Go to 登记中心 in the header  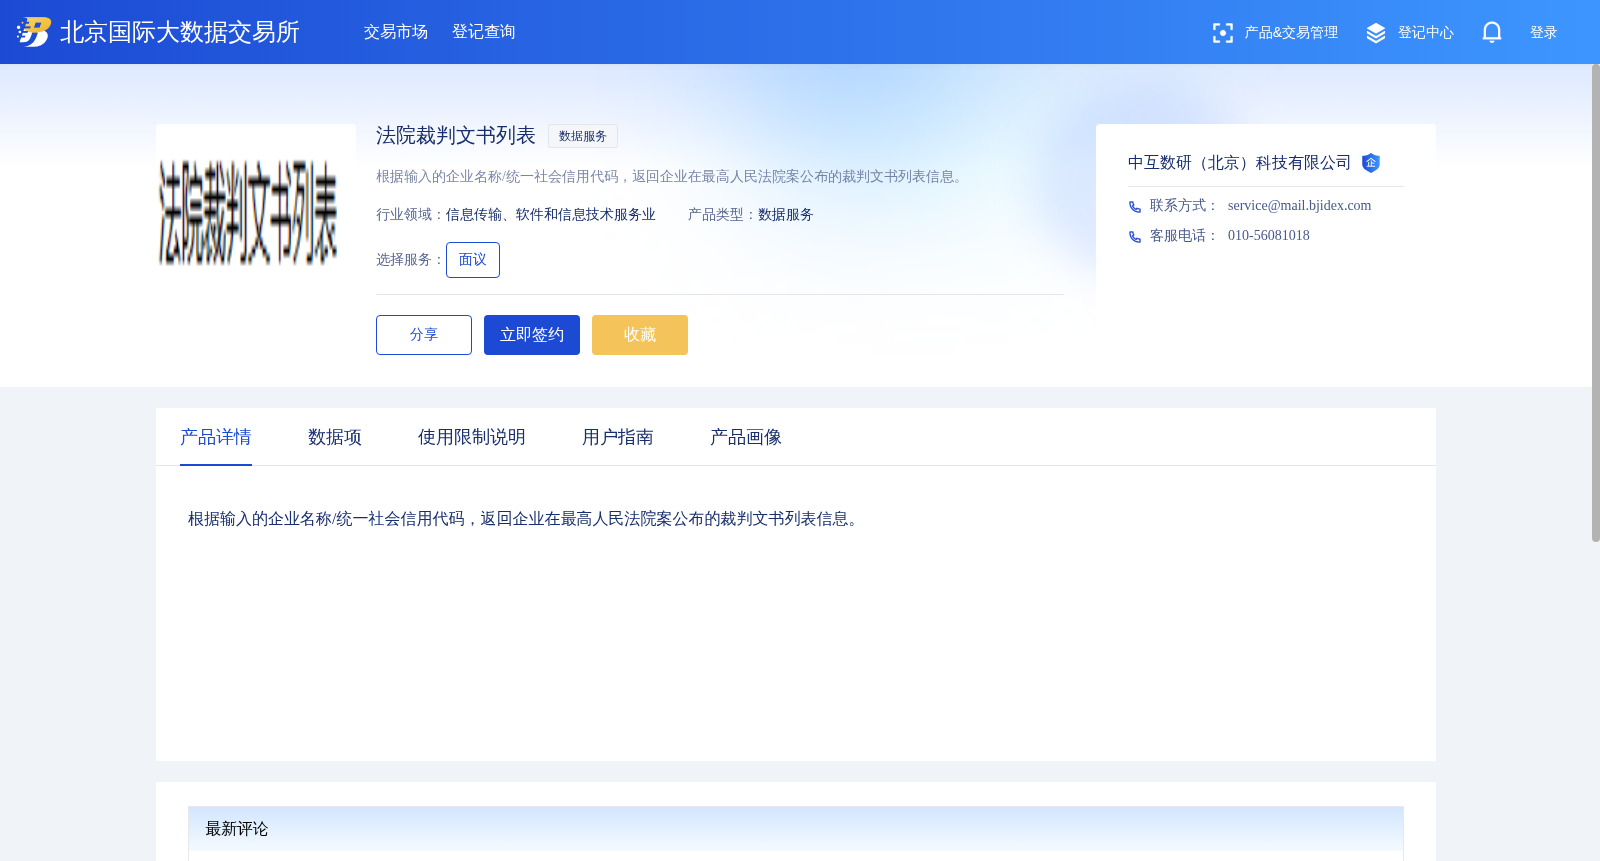[x=1426, y=33]
